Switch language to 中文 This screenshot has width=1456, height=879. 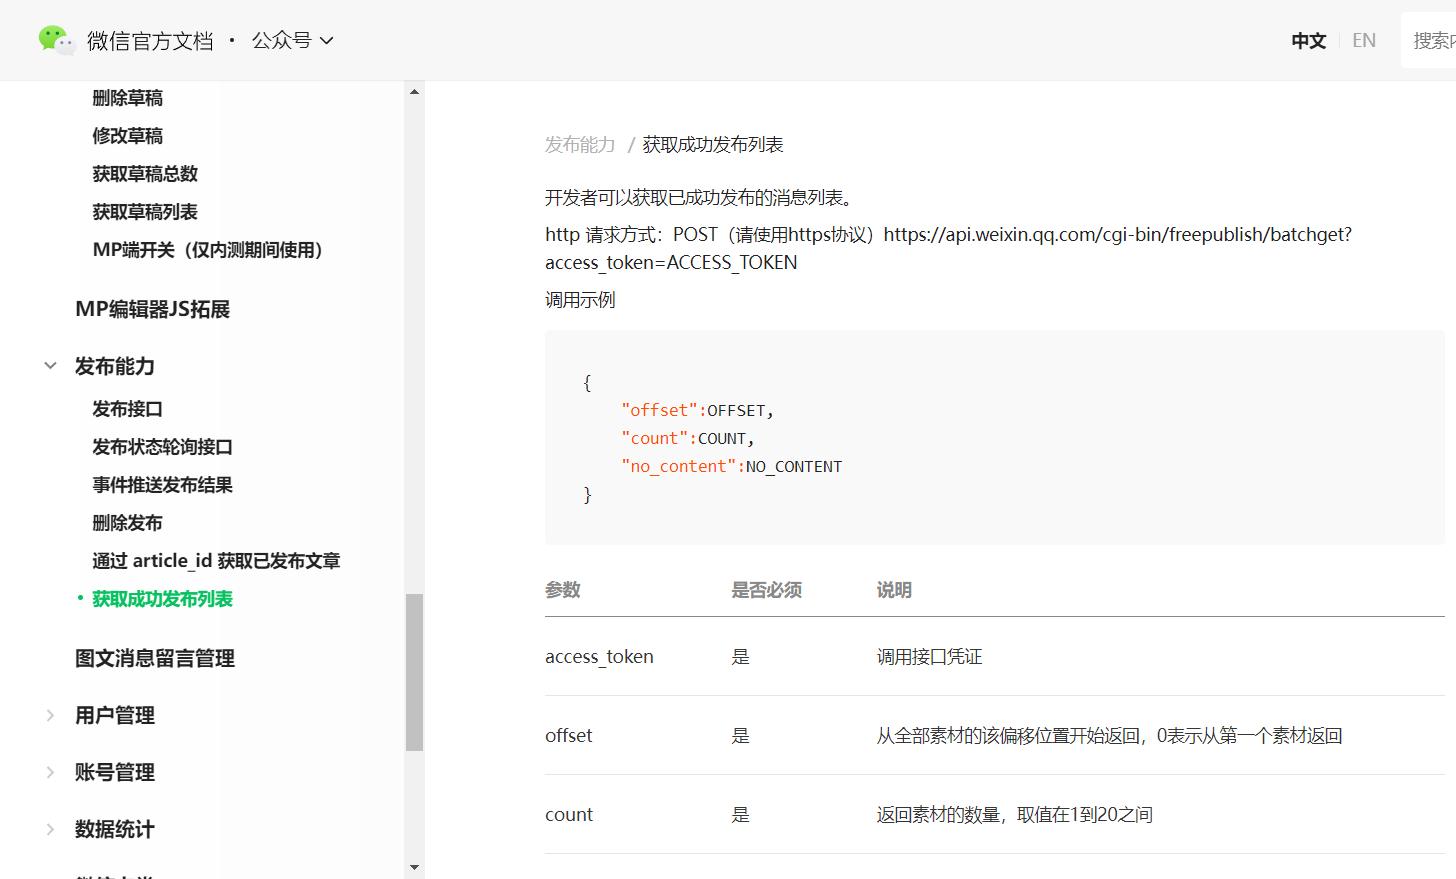click(1308, 40)
